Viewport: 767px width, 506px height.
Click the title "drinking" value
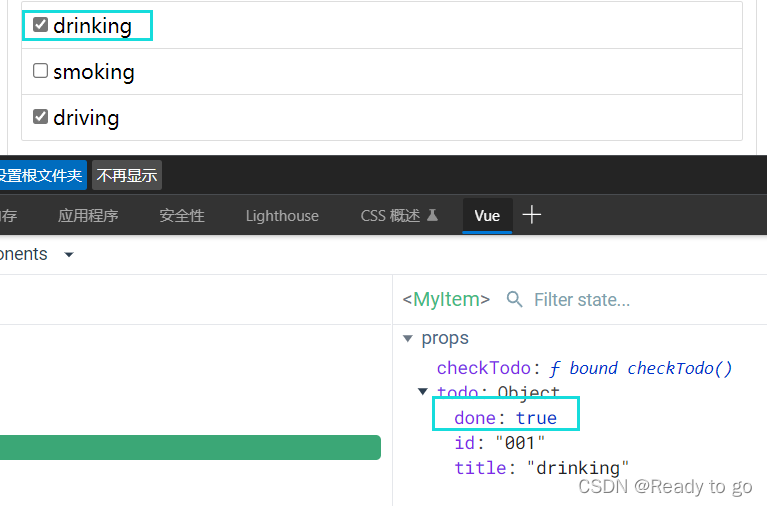point(578,468)
